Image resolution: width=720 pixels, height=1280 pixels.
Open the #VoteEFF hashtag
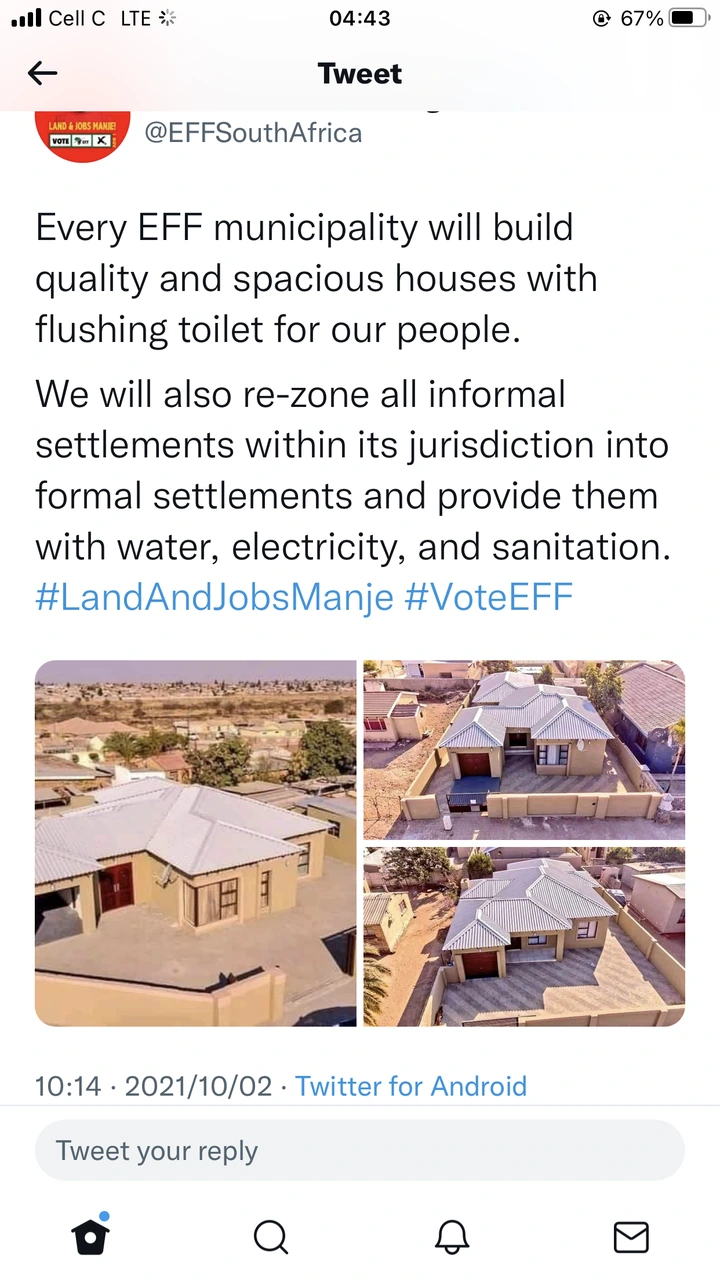coord(489,598)
